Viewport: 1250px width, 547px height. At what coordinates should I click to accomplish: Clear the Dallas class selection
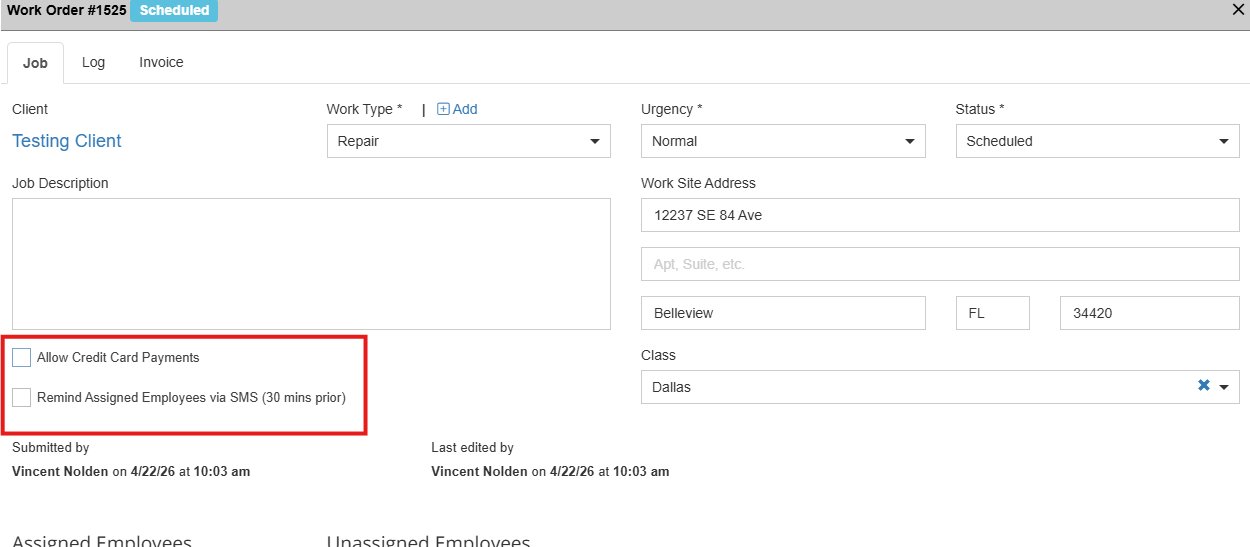click(x=1204, y=386)
